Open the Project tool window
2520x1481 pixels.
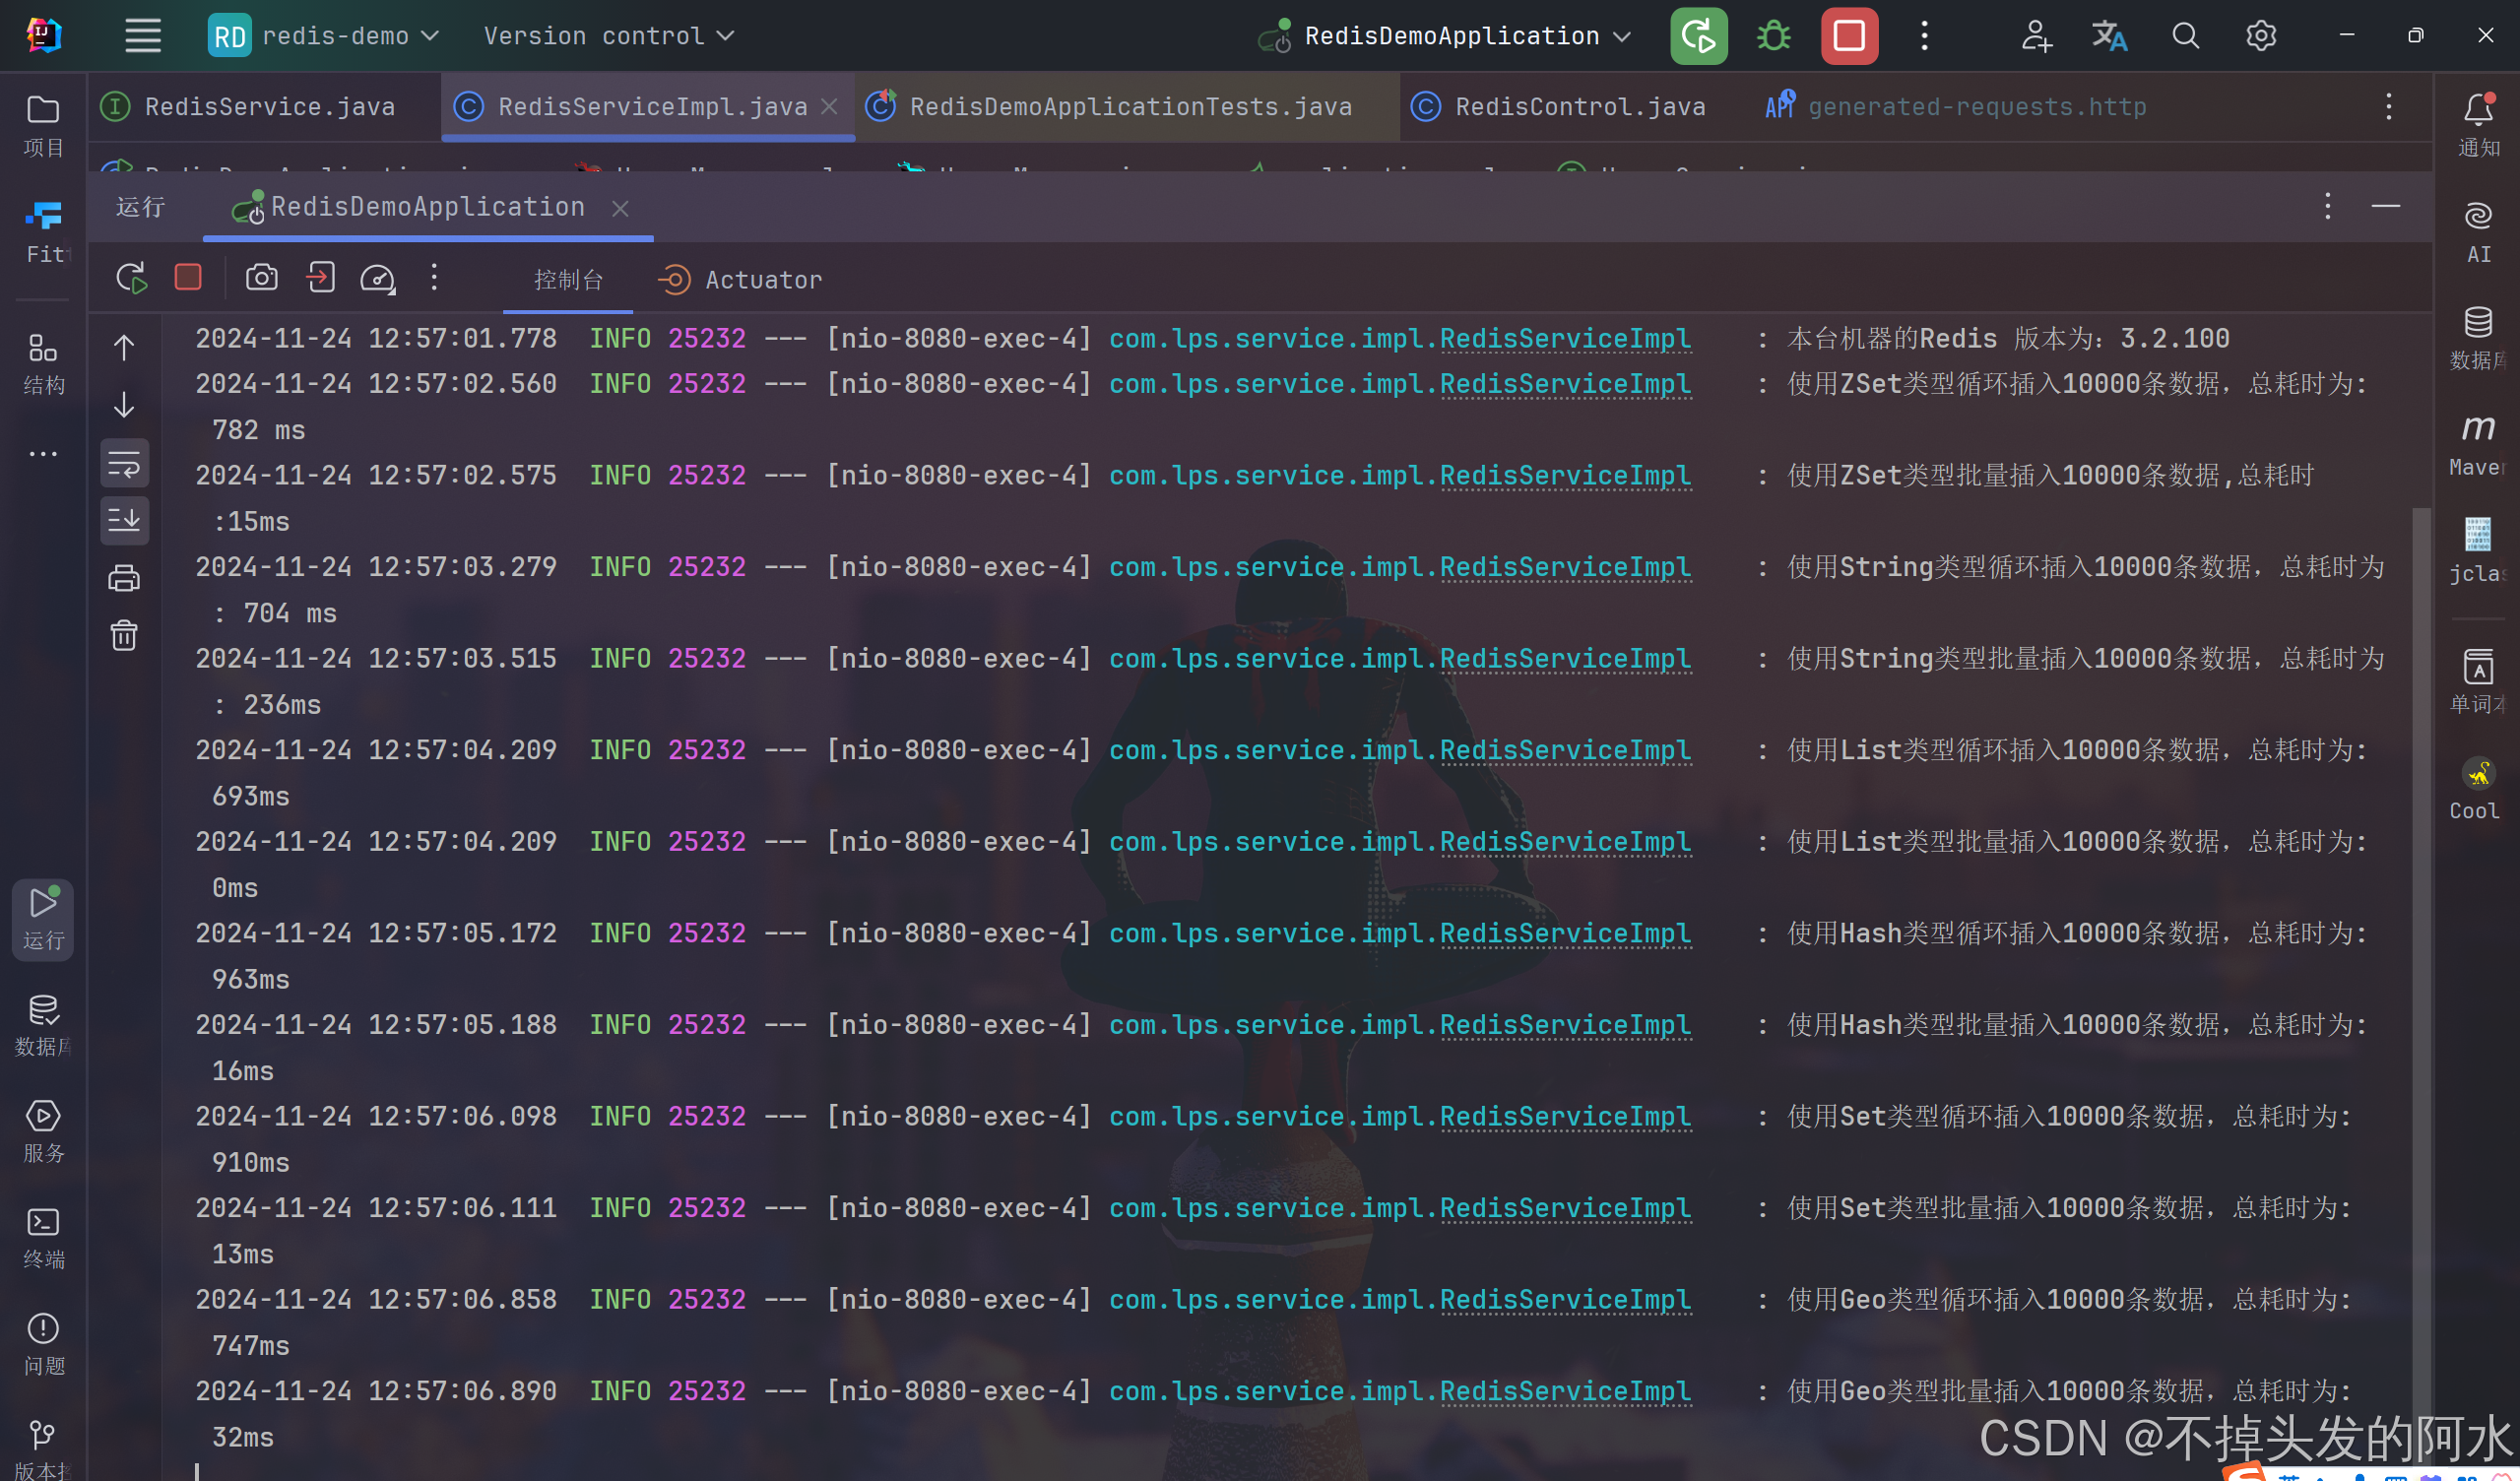(43, 126)
